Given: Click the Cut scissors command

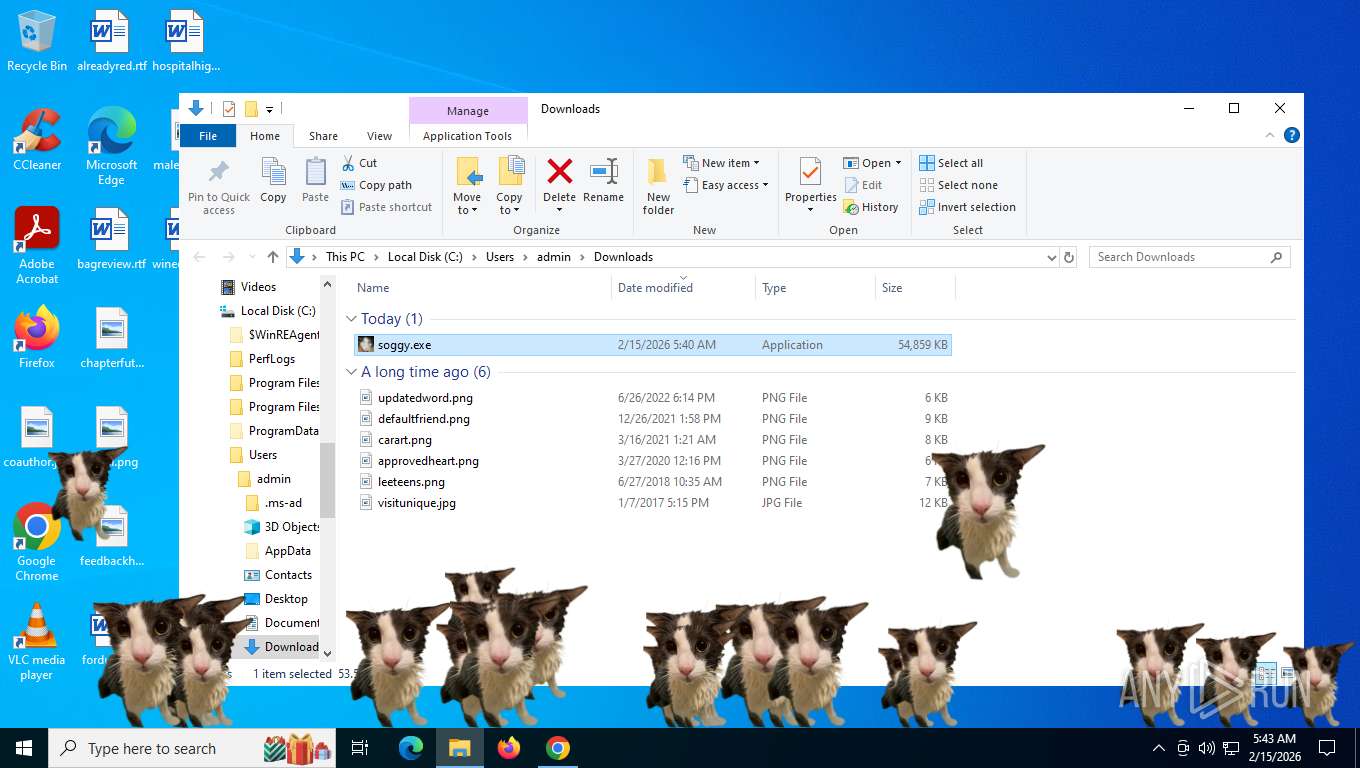Looking at the screenshot, I should [x=359, y=163].
